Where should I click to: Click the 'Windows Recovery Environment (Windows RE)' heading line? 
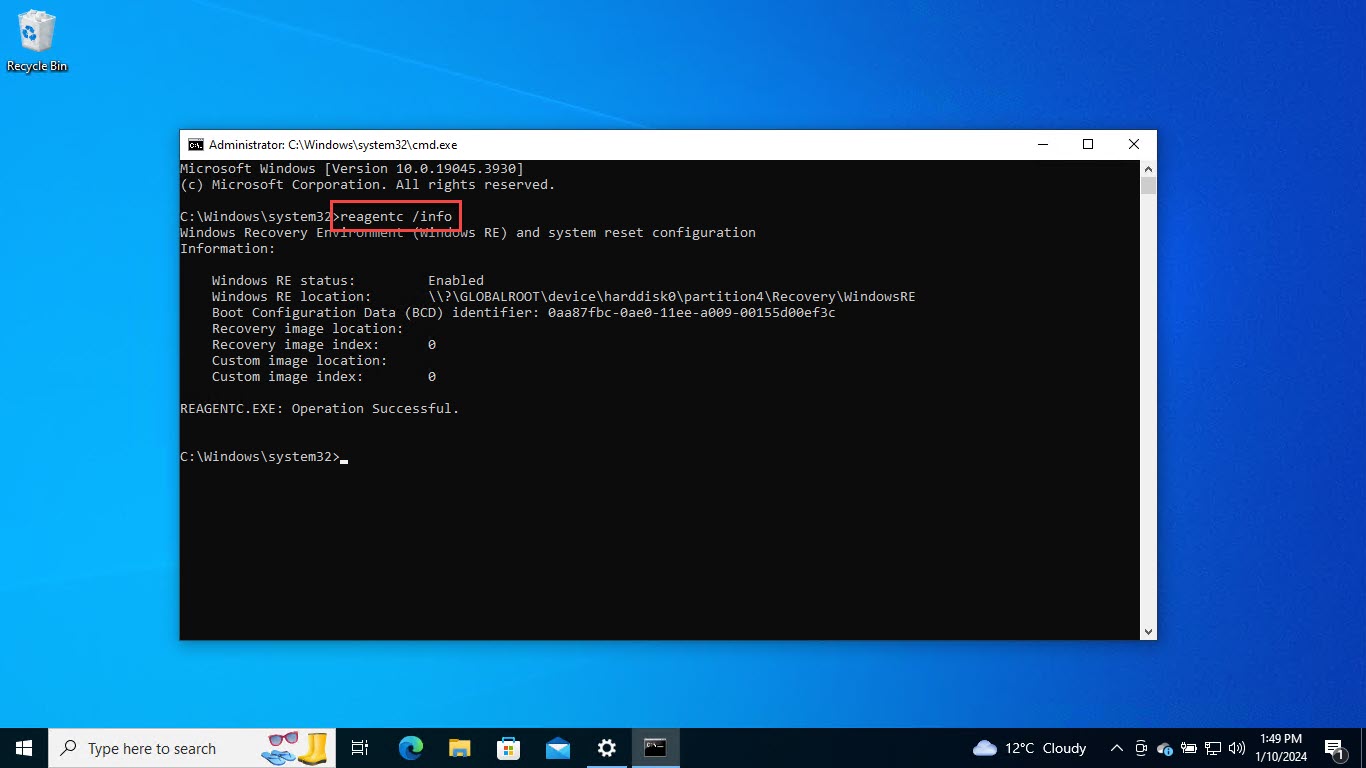pyautogui.click(x=468, y=233)
